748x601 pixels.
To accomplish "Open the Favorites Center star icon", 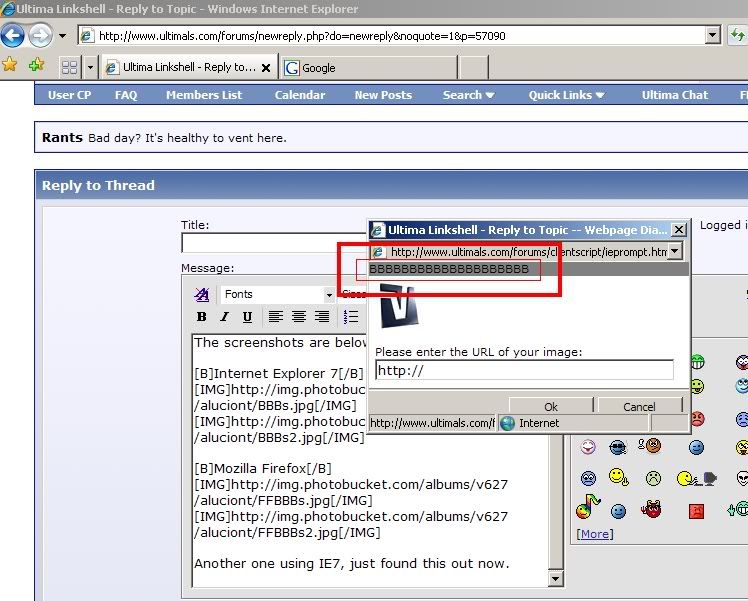I will point(10,64).
